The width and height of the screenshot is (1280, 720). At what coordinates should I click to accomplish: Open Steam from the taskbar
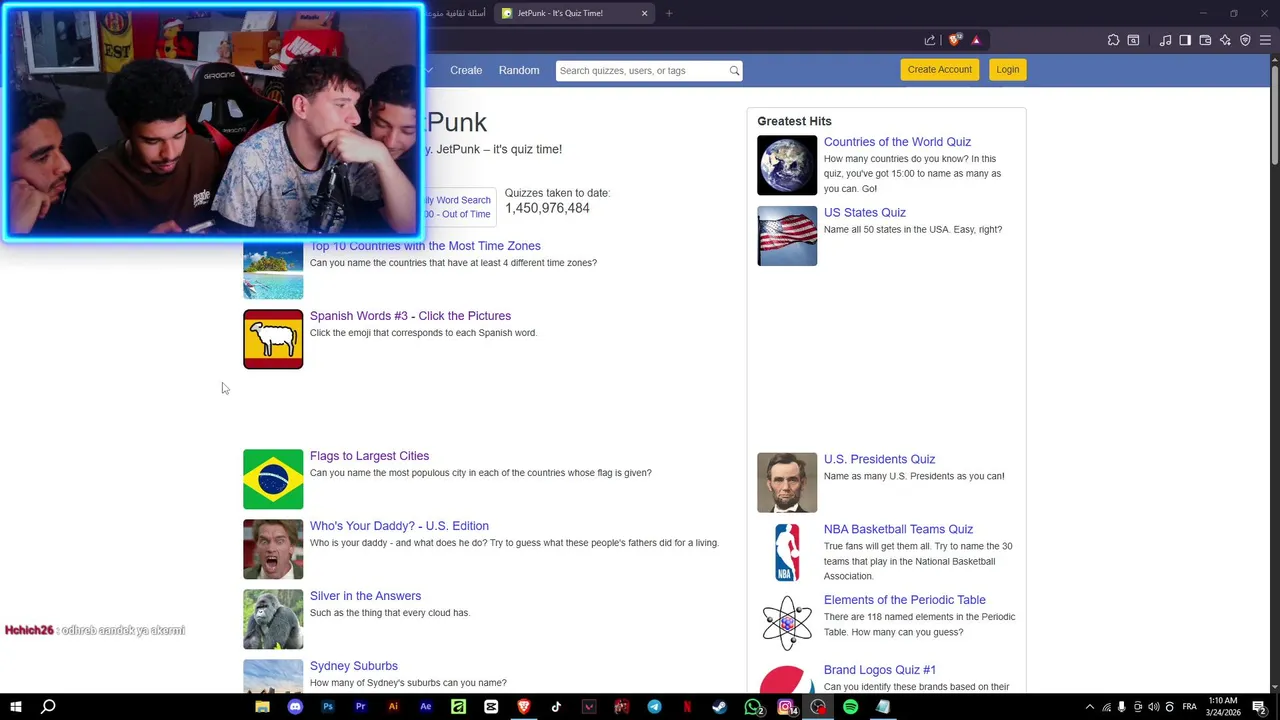(x=719, y=707)
